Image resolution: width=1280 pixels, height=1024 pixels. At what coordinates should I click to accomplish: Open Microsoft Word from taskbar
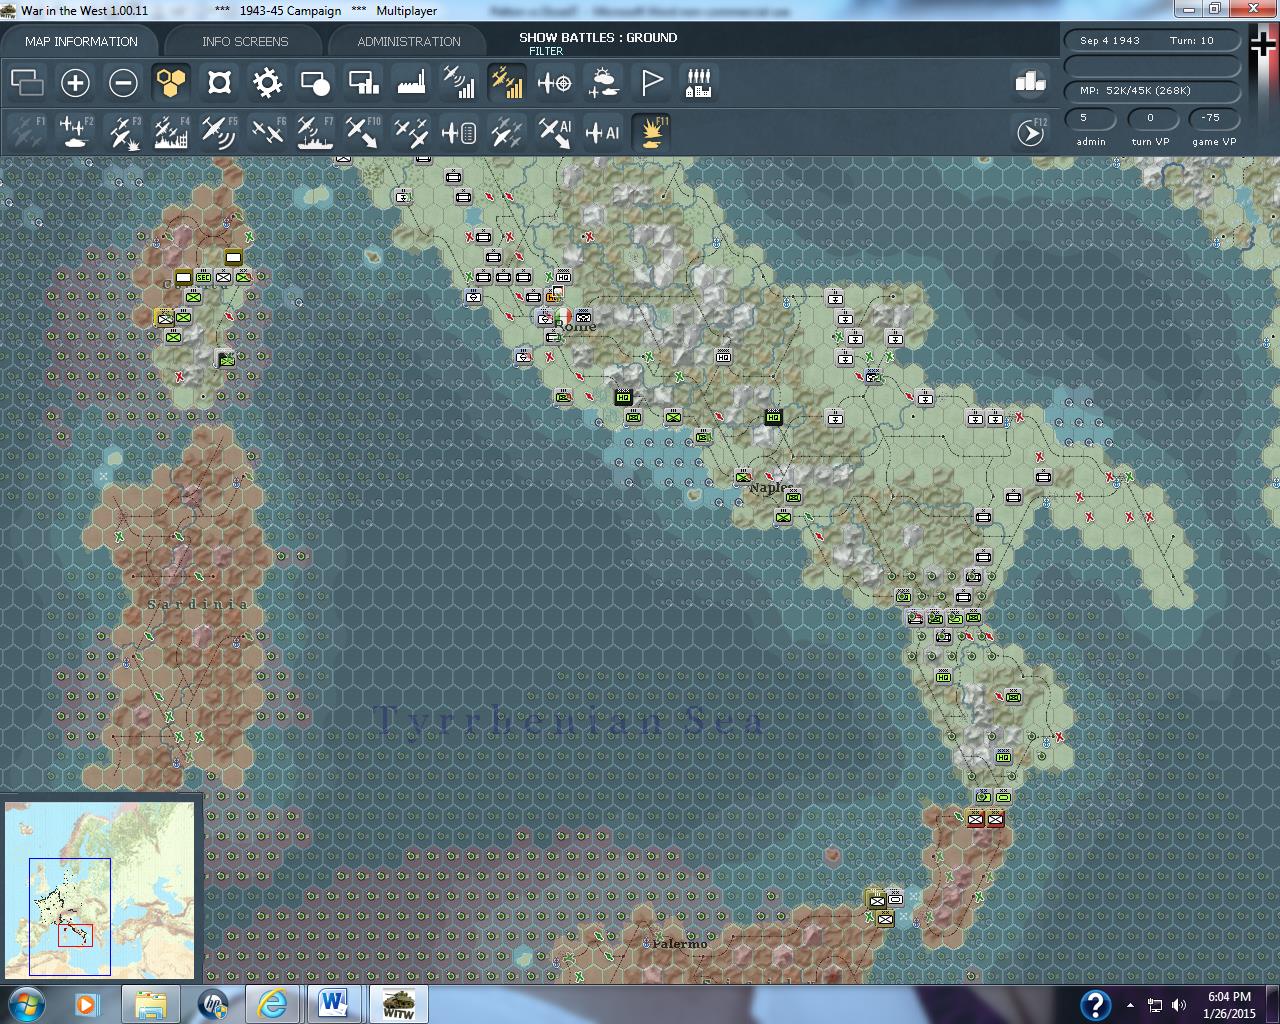click(x=333, y=1004)
